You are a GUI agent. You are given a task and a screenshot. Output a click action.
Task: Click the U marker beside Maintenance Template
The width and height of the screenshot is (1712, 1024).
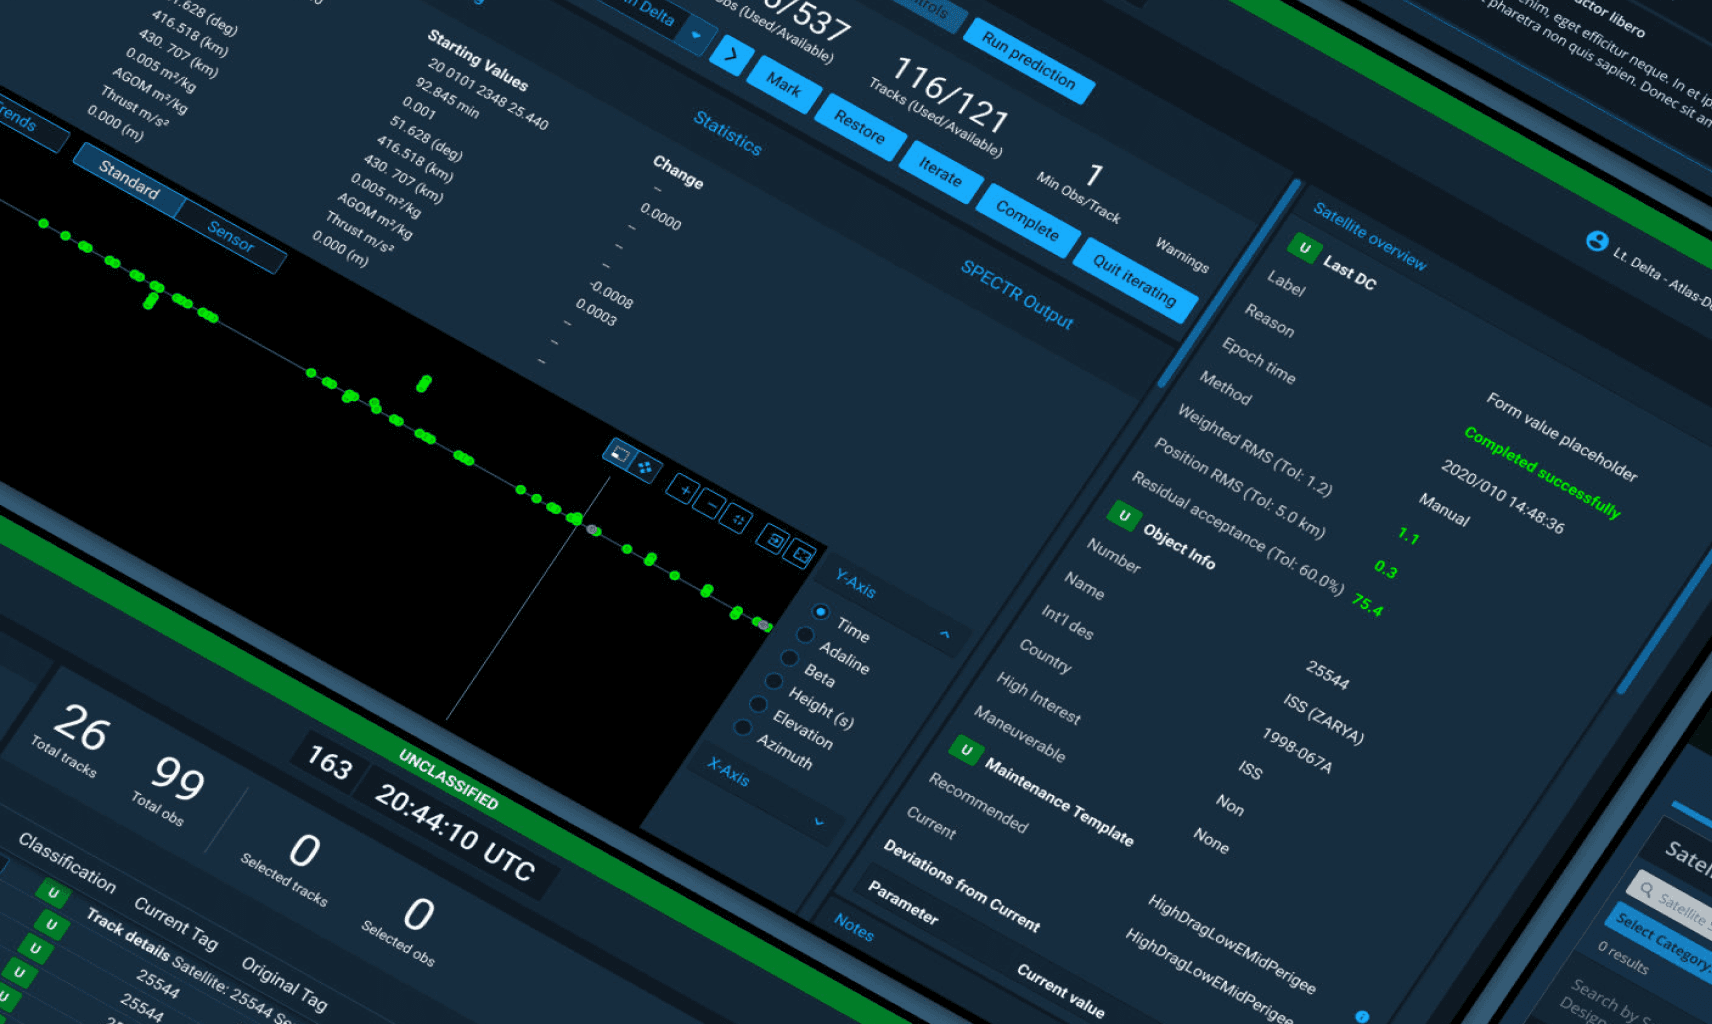point(965,749)
